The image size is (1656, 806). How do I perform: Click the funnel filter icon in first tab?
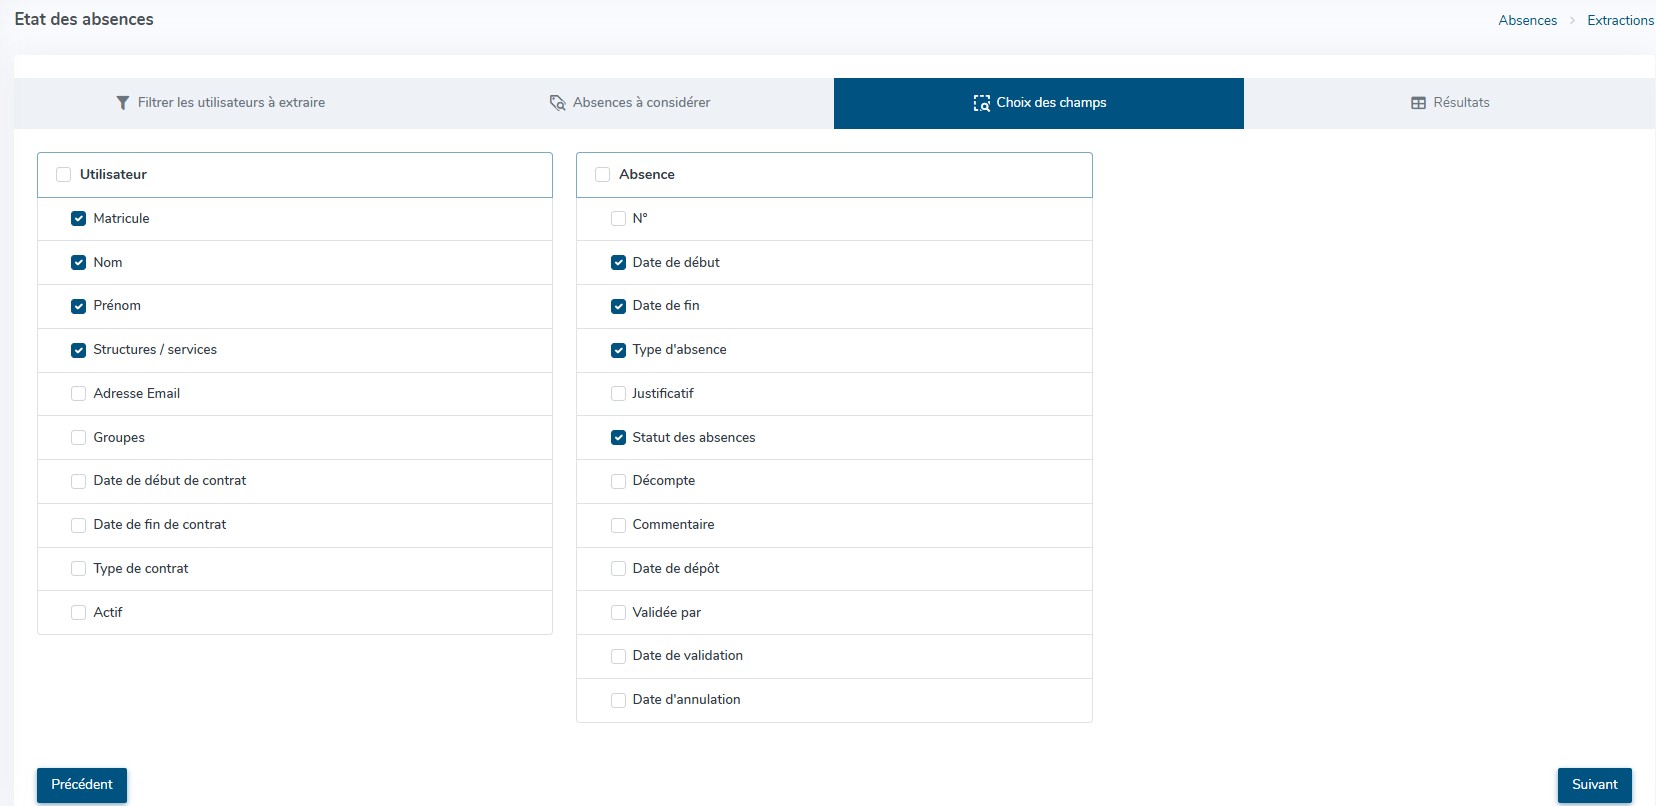pos(122,103)
